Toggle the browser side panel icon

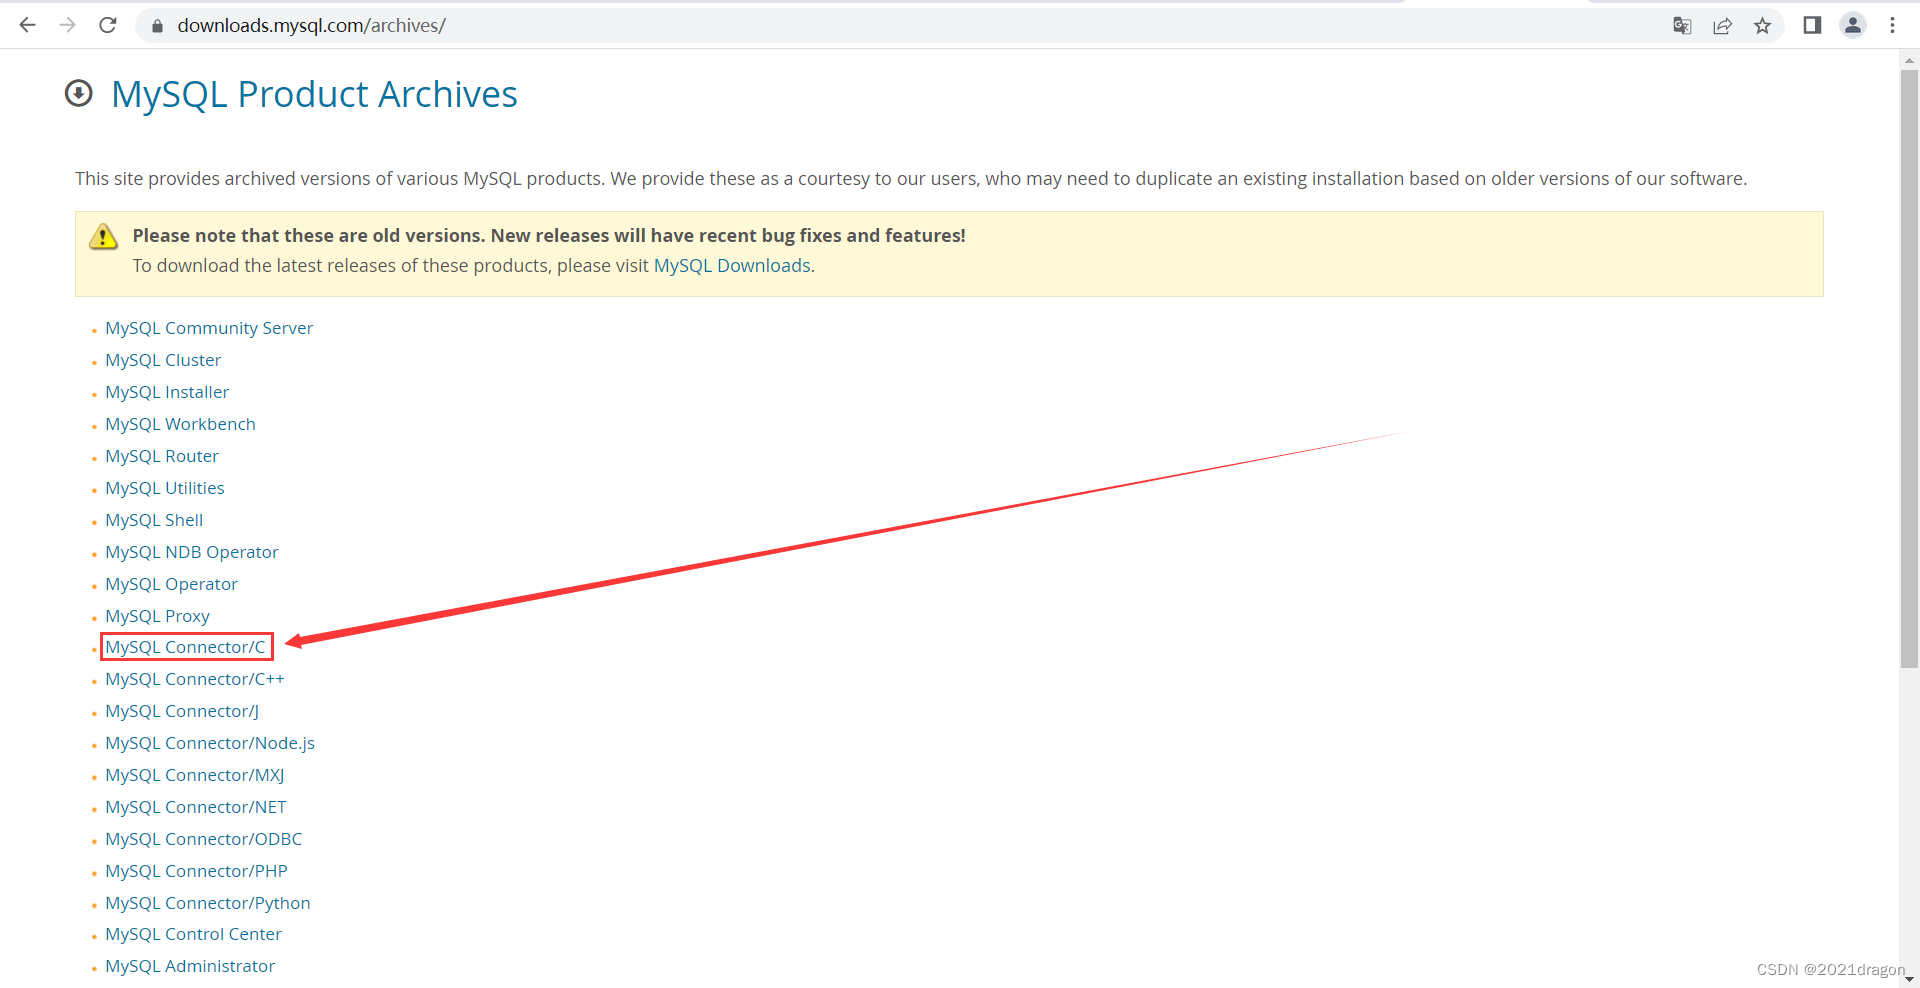click(1812, 25)
